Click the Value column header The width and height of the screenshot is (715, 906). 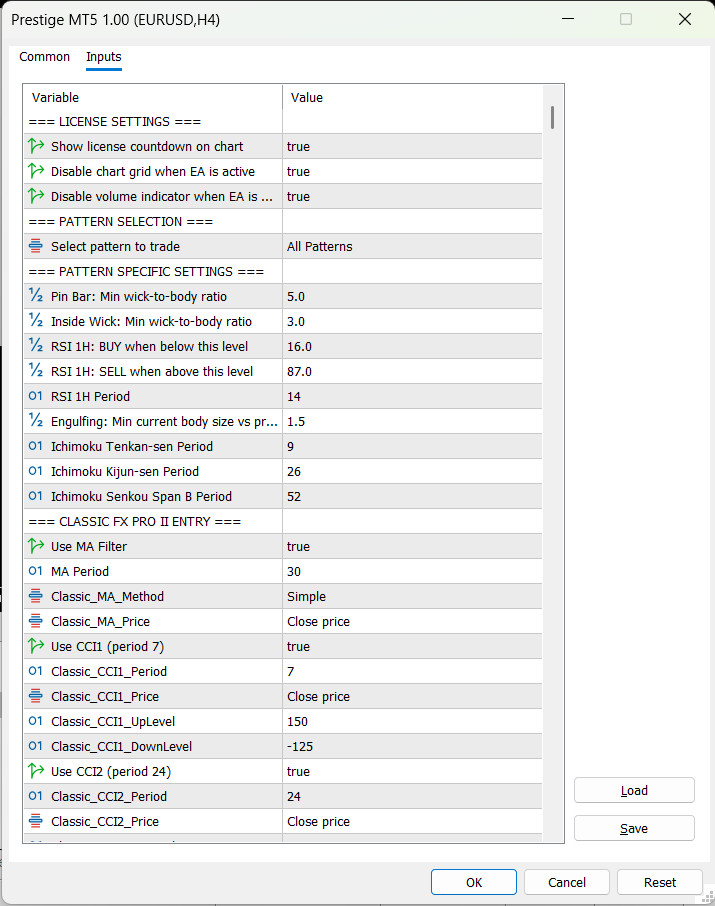pos(412,97)
